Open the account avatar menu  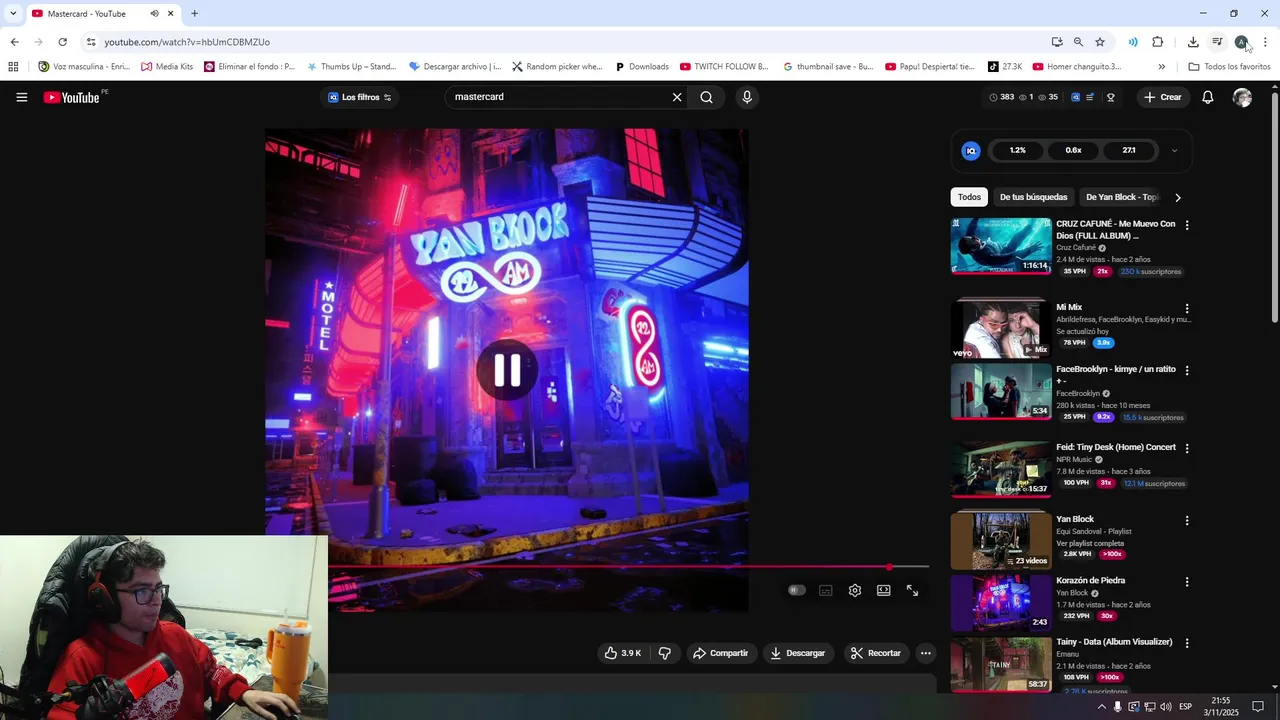point(1242,97)
